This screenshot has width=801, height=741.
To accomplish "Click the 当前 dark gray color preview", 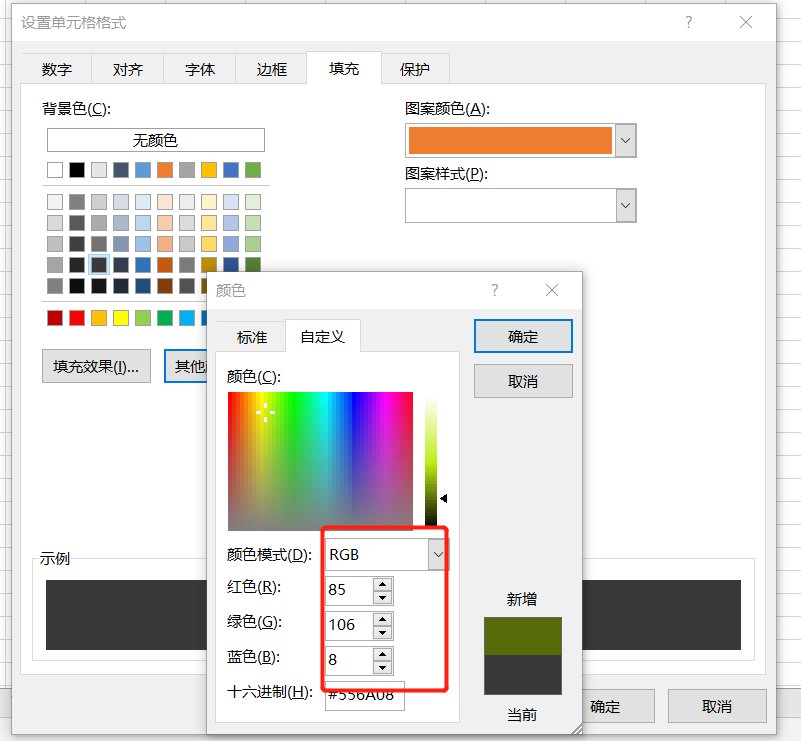I will [x=523, y=675].
